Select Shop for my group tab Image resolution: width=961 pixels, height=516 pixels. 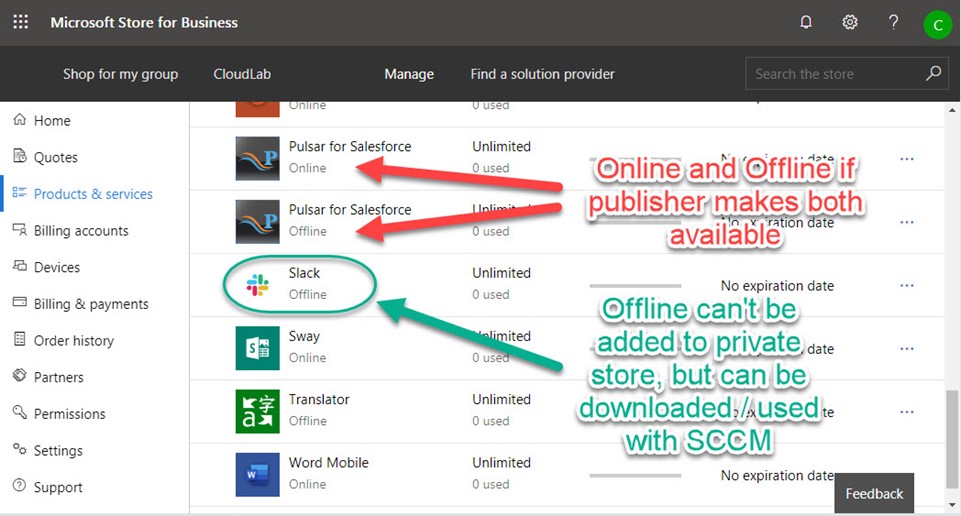[120, 74]
